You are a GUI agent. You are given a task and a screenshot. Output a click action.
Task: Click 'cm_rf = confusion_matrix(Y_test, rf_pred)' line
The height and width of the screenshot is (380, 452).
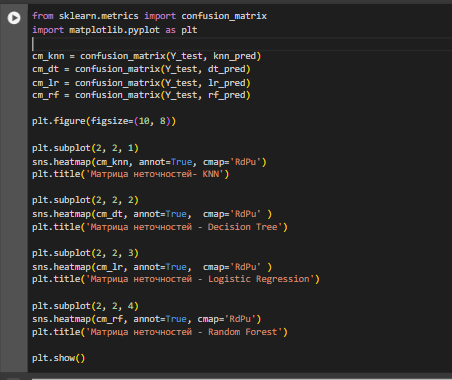pos(141,95)
